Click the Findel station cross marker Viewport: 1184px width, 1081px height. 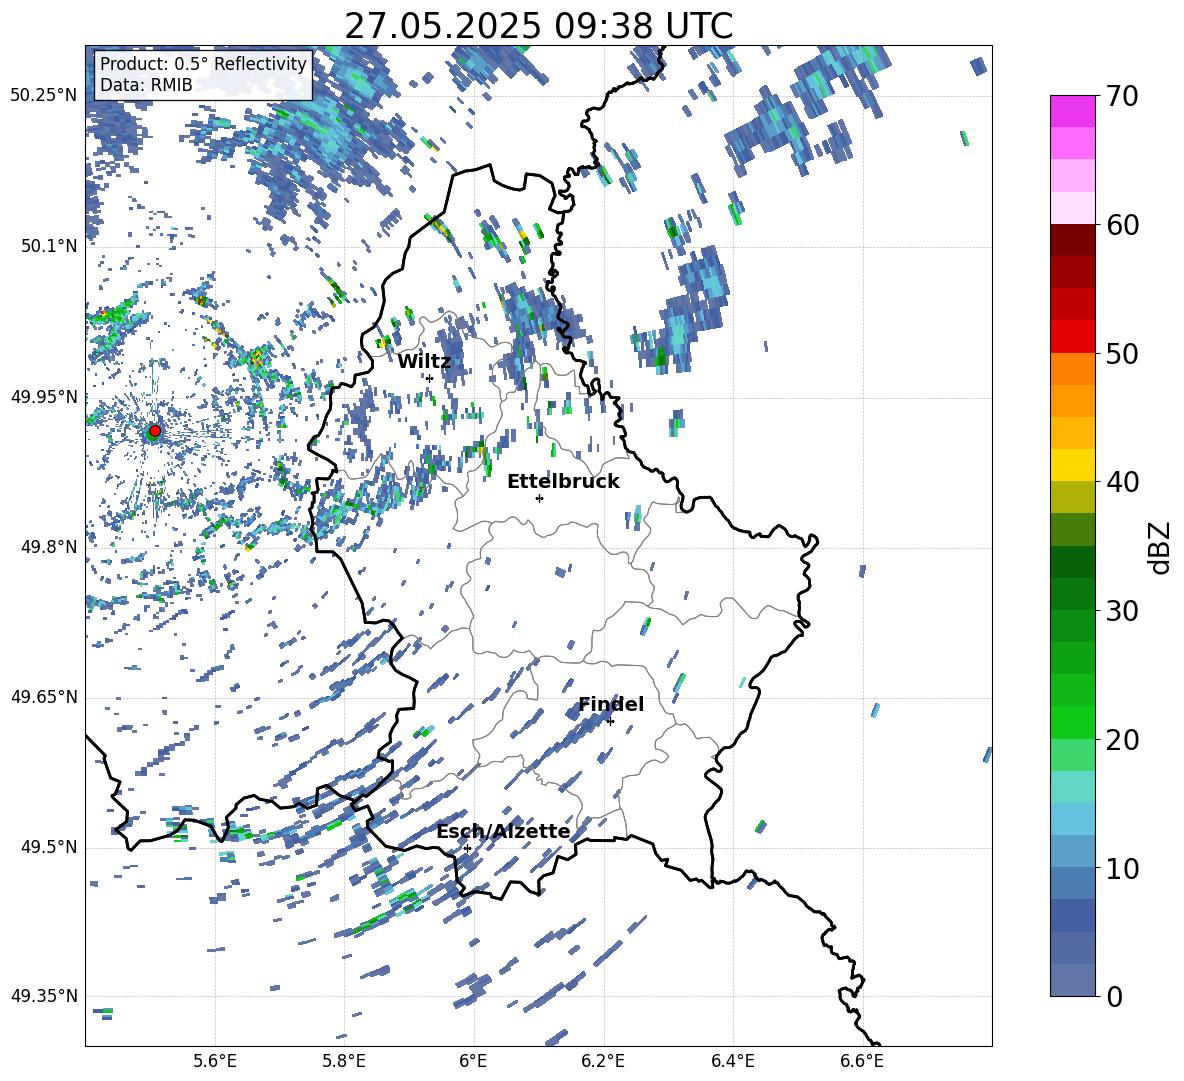click(610, 722)
